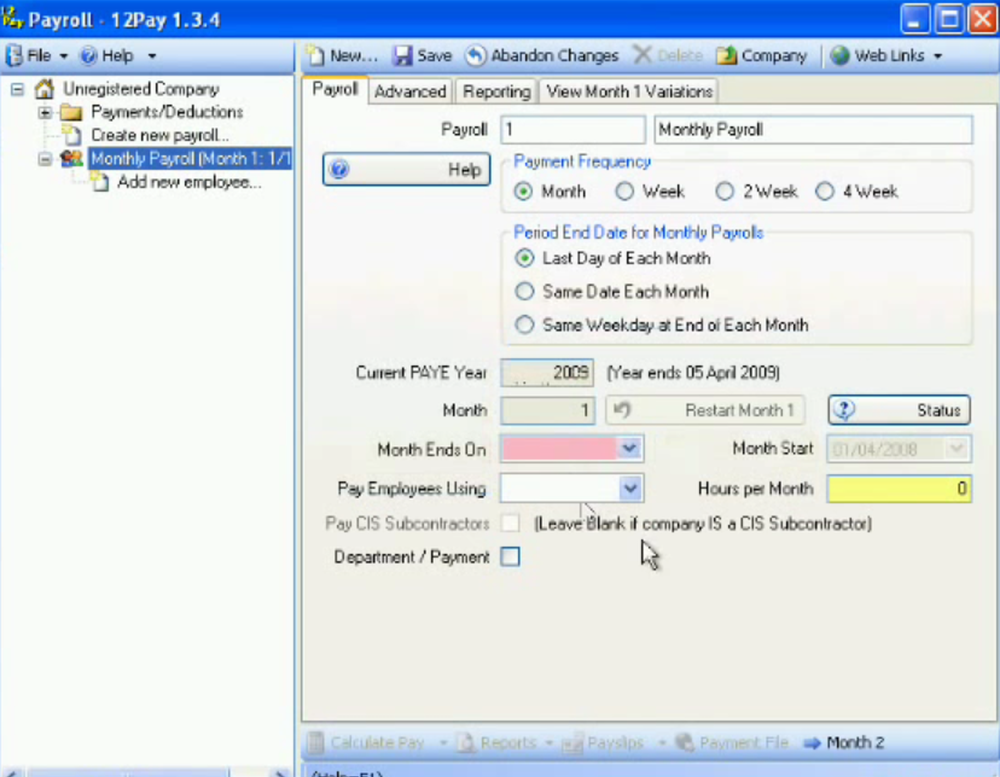
Task: Click the Month 2 button
Action: point(843,743)
